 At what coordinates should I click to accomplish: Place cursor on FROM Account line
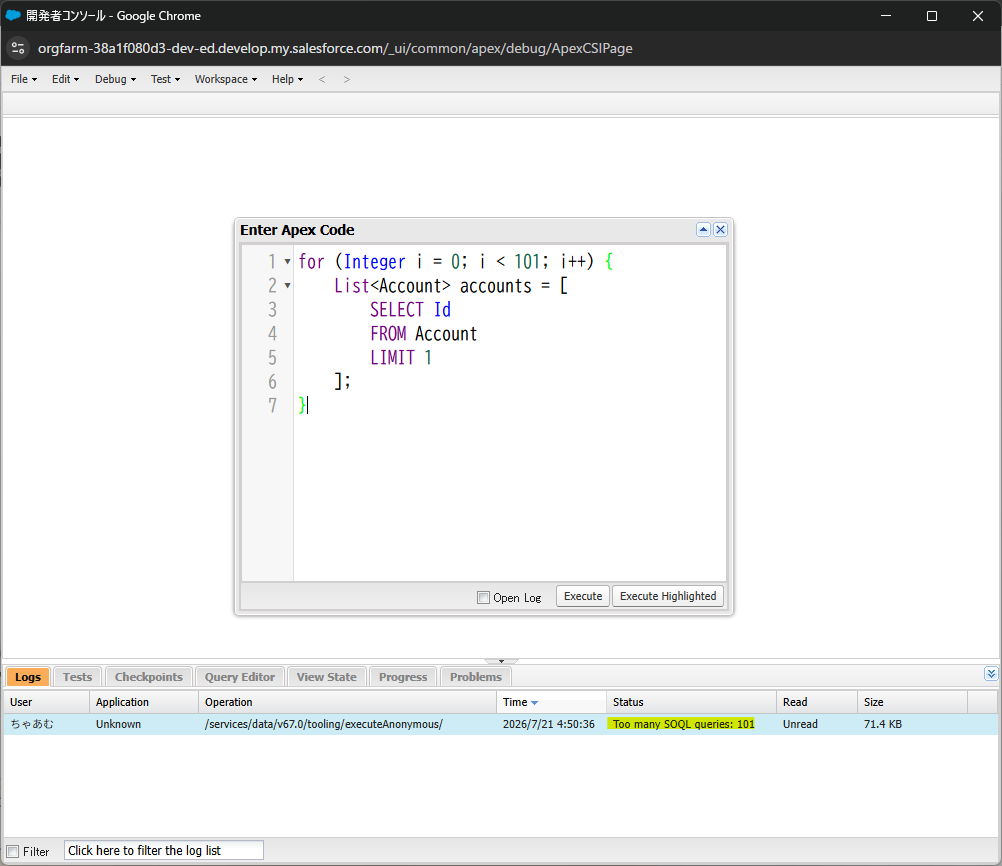coord(423,334)
